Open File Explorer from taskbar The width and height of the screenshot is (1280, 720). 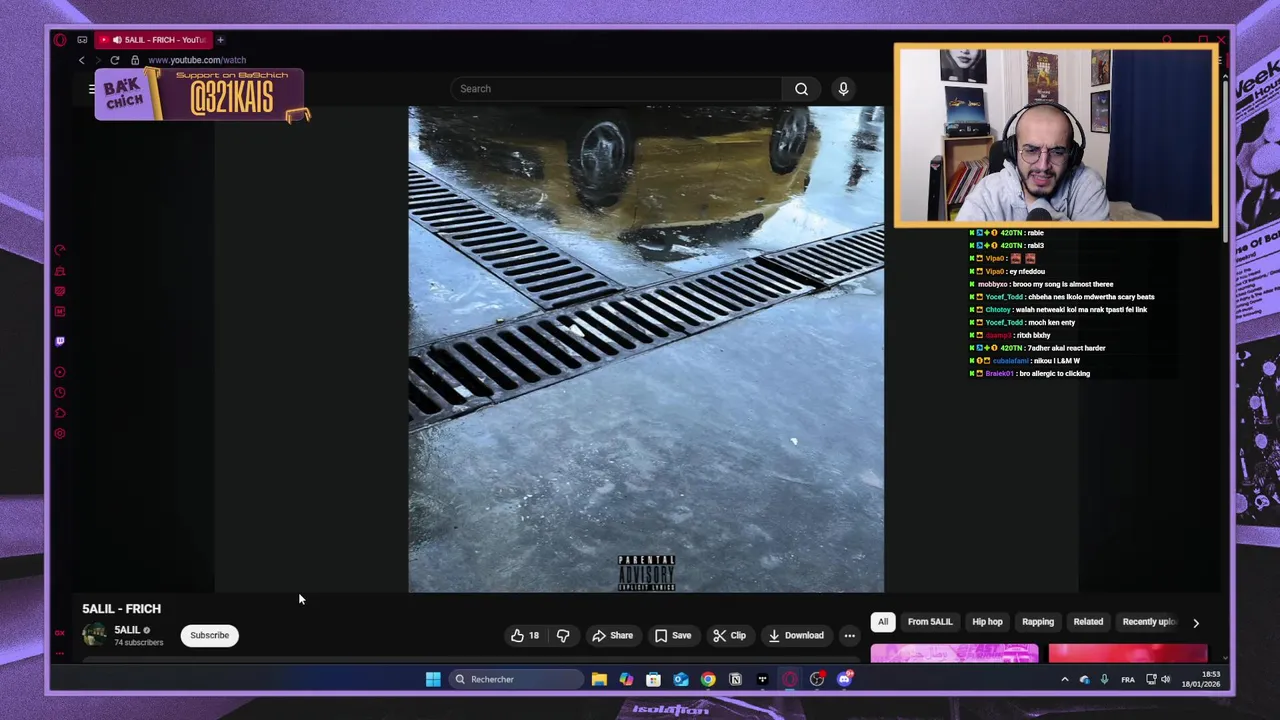pyautogui.click(x=599, y=679)
